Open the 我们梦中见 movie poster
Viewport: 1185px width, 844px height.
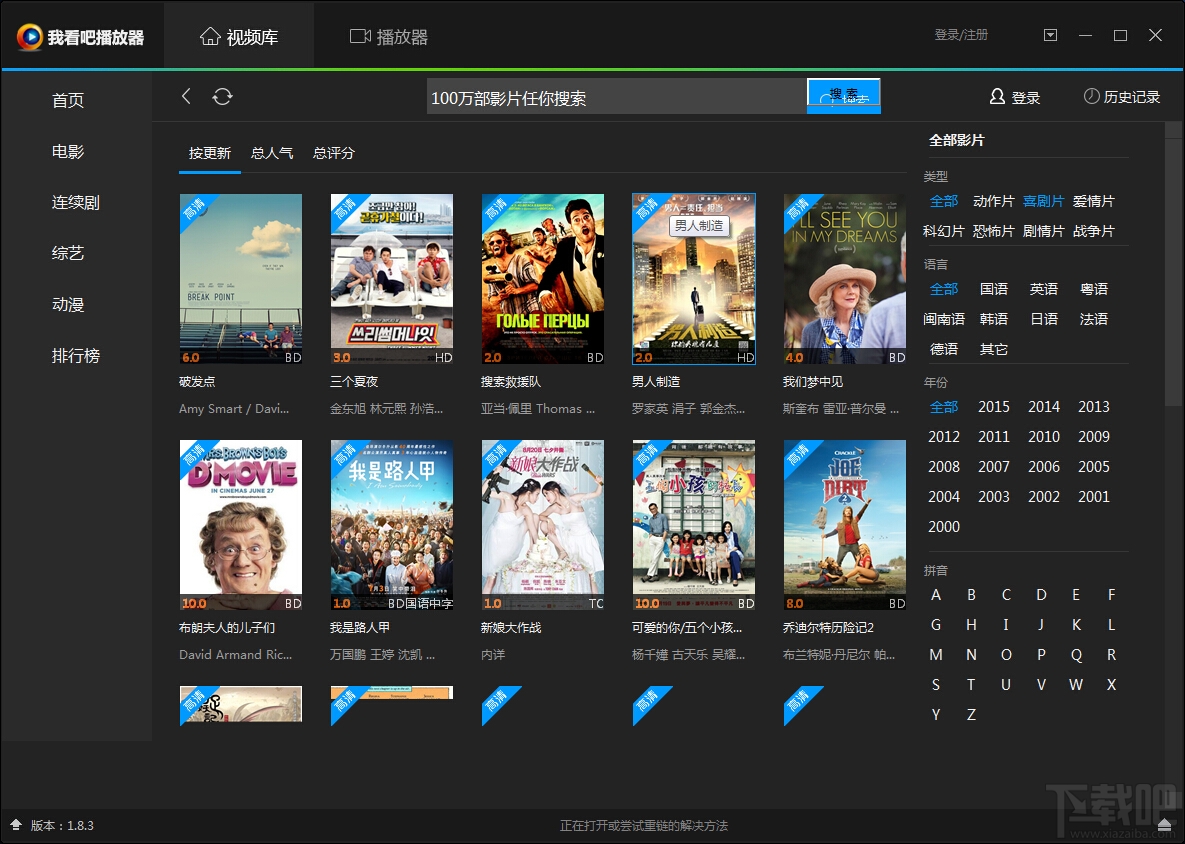pos(845,279)
